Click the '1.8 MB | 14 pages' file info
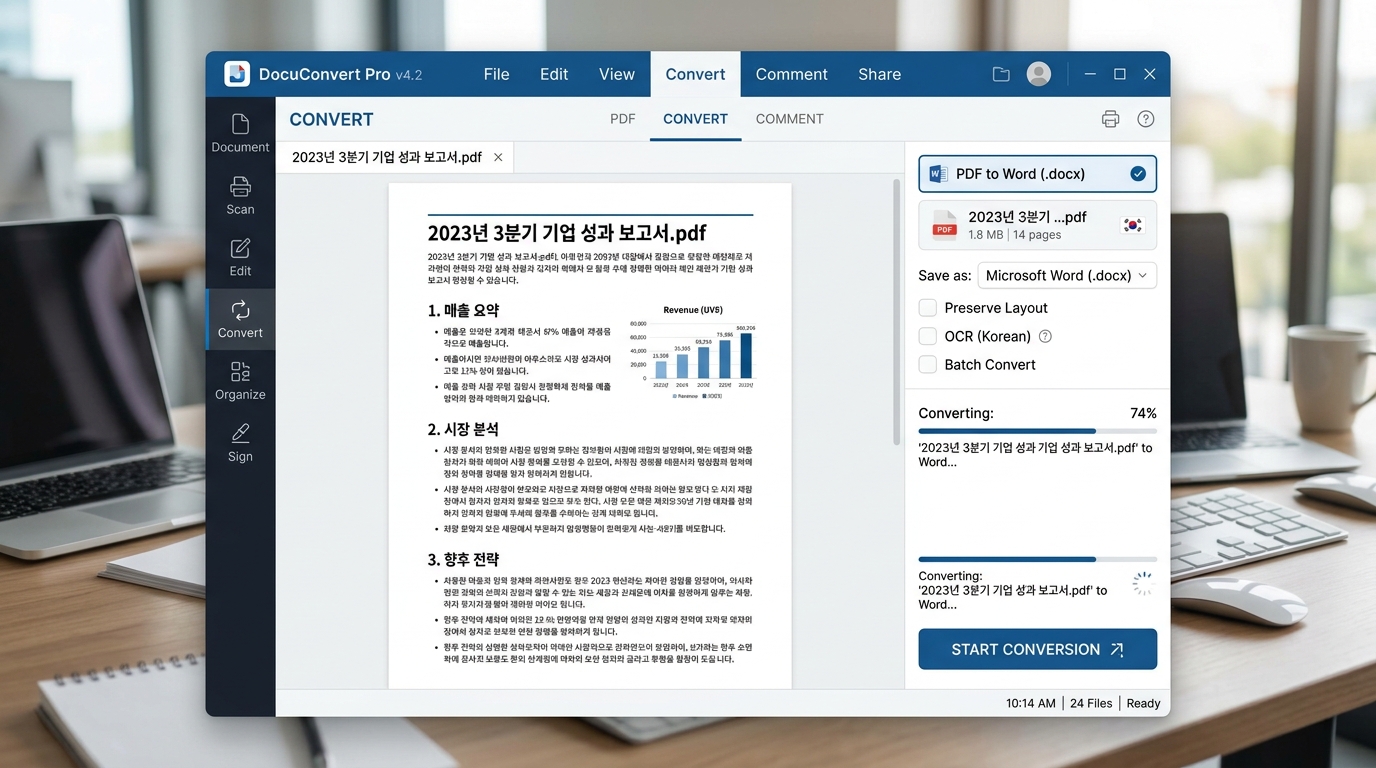Viewport: 1376px width, 768px height. tap(1015, 235)
